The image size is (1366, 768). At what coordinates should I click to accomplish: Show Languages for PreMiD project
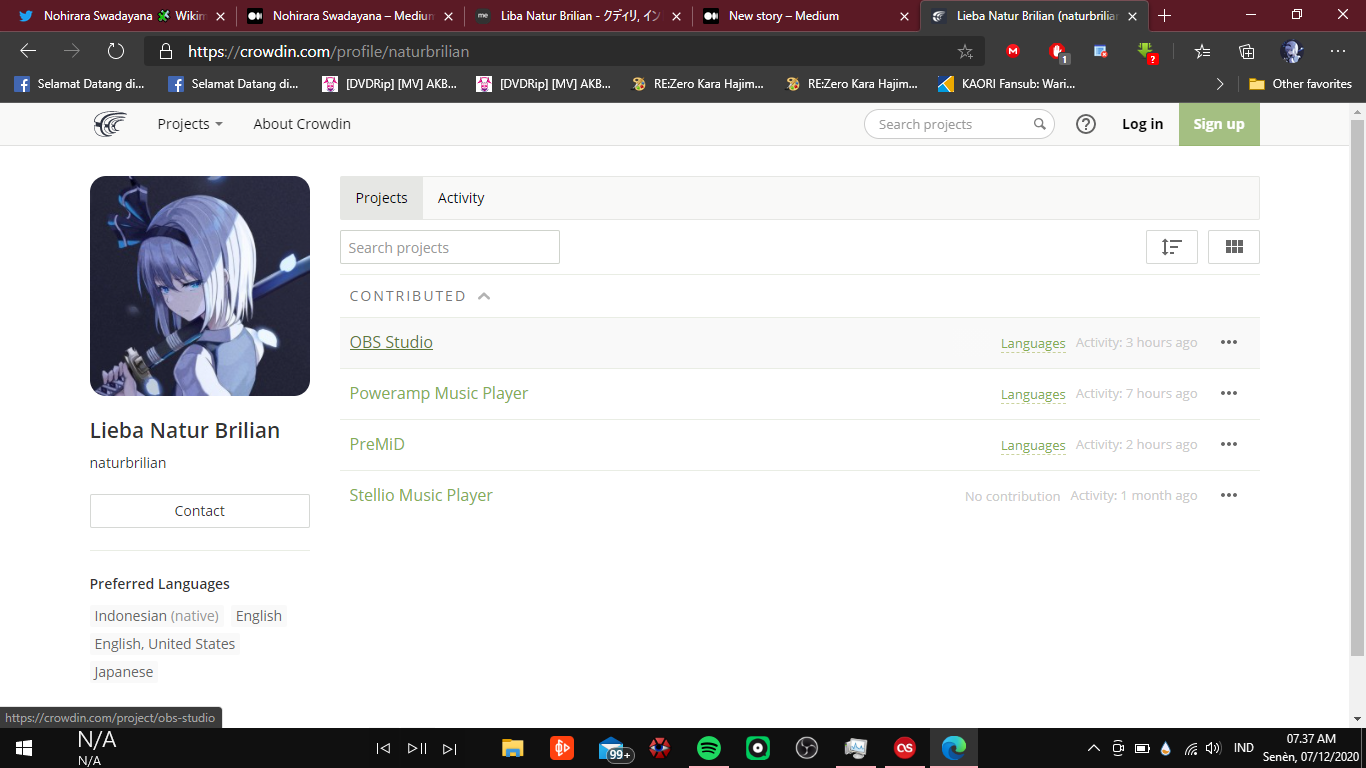coord(1032,445)
